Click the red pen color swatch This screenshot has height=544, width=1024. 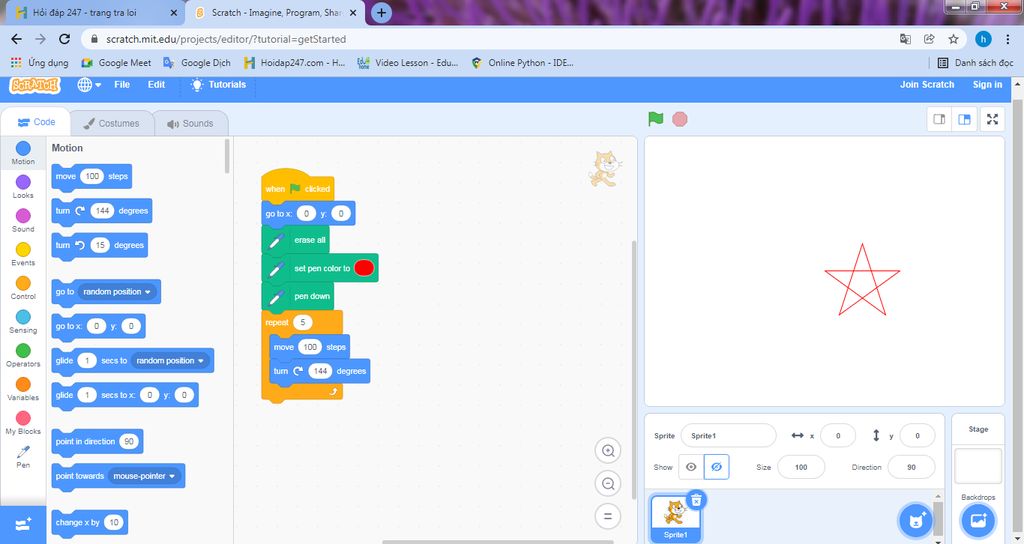click(x=364, y=268)
